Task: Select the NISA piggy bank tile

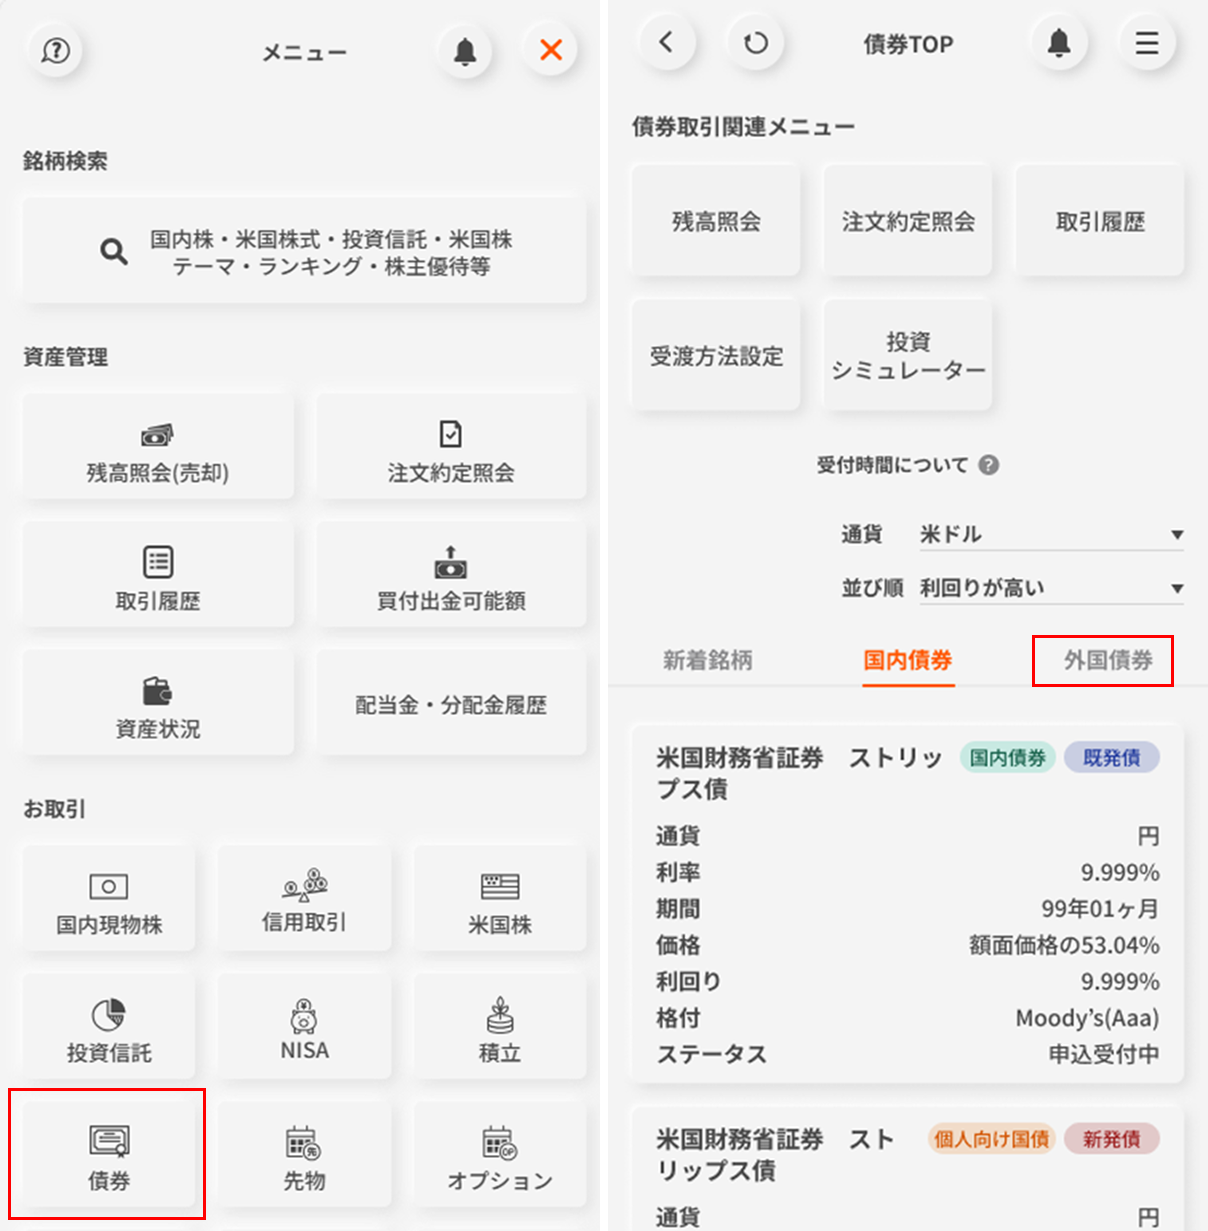Action: (304, 1027)
